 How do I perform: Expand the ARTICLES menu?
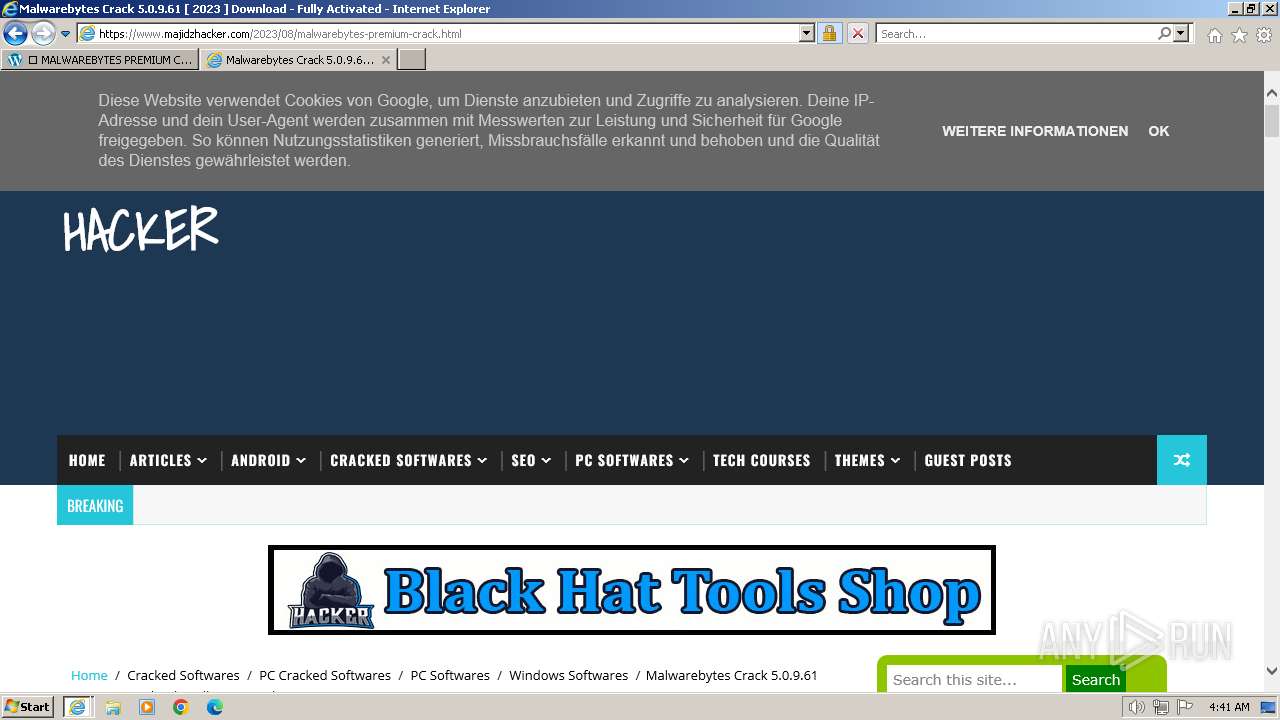(x=168, y=460)
